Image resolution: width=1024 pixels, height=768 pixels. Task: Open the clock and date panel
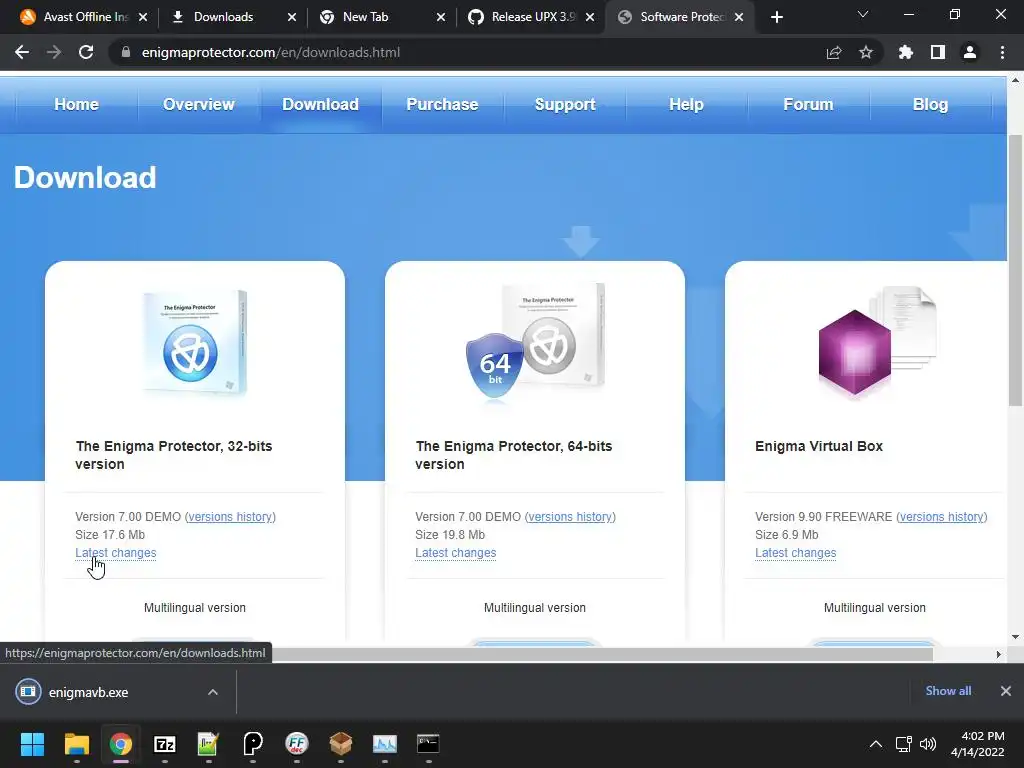click(x=977, y=744)
